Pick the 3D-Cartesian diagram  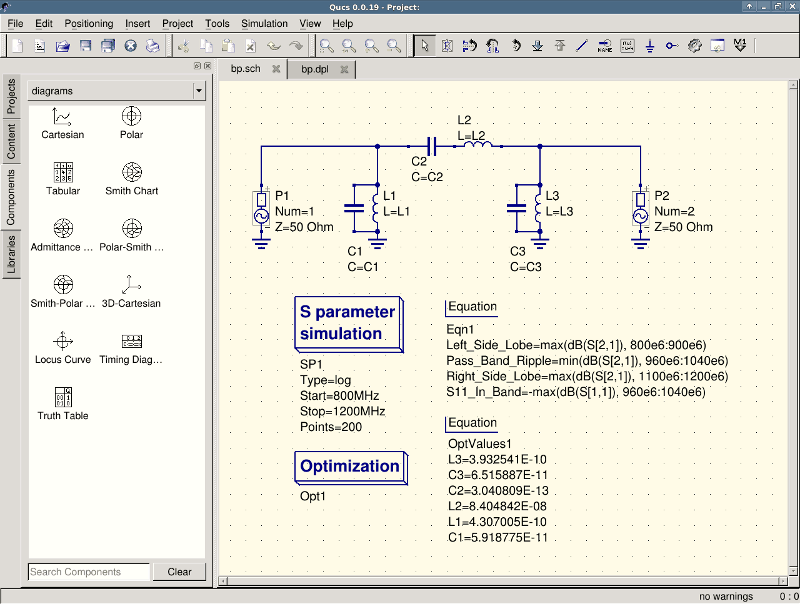click(x=131, y=291)
